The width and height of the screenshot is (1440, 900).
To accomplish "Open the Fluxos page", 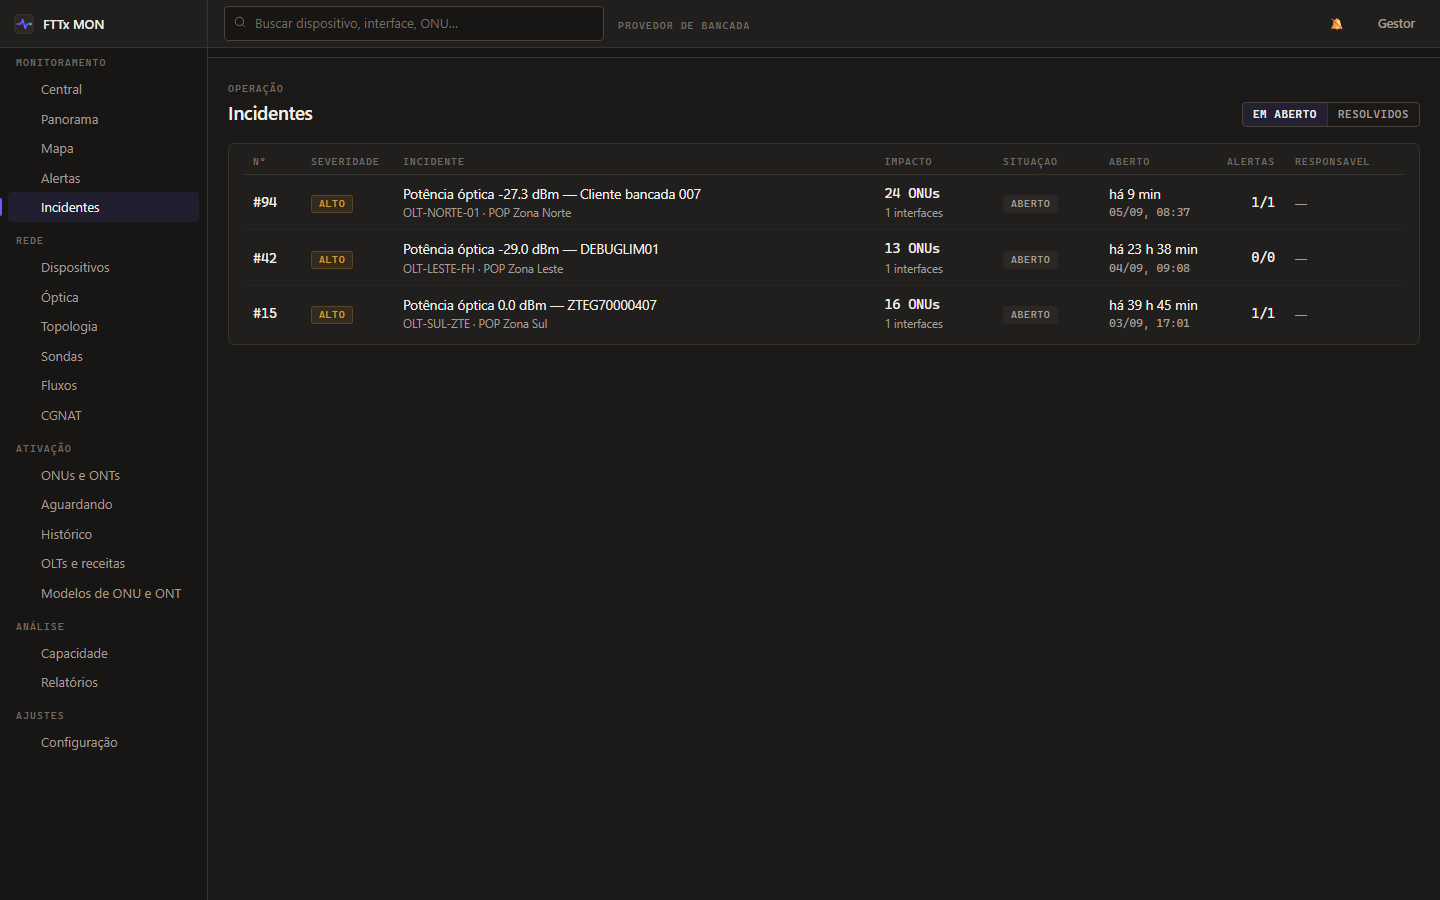I will tap(103, 386).
